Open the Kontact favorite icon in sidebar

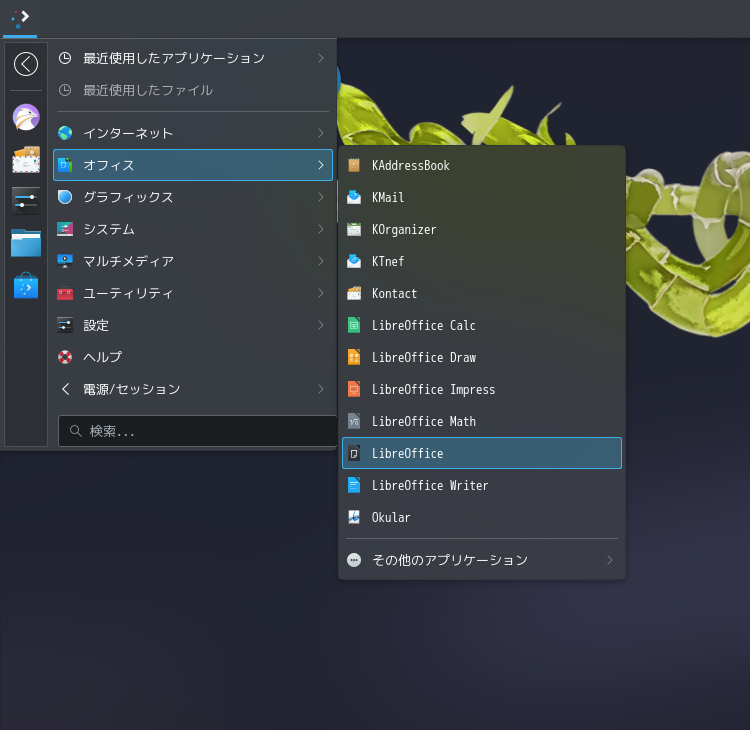[x=26, y=159]
